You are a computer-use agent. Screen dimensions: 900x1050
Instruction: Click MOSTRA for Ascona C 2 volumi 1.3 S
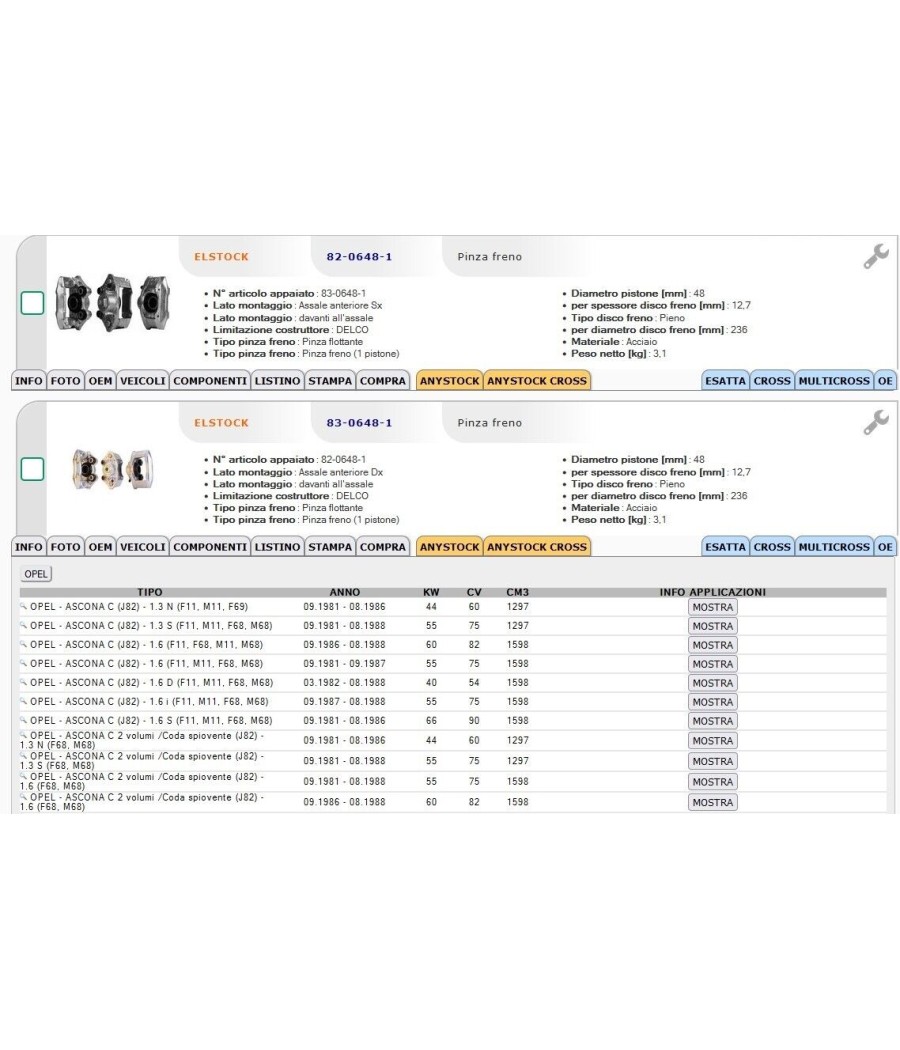(712, 761)
